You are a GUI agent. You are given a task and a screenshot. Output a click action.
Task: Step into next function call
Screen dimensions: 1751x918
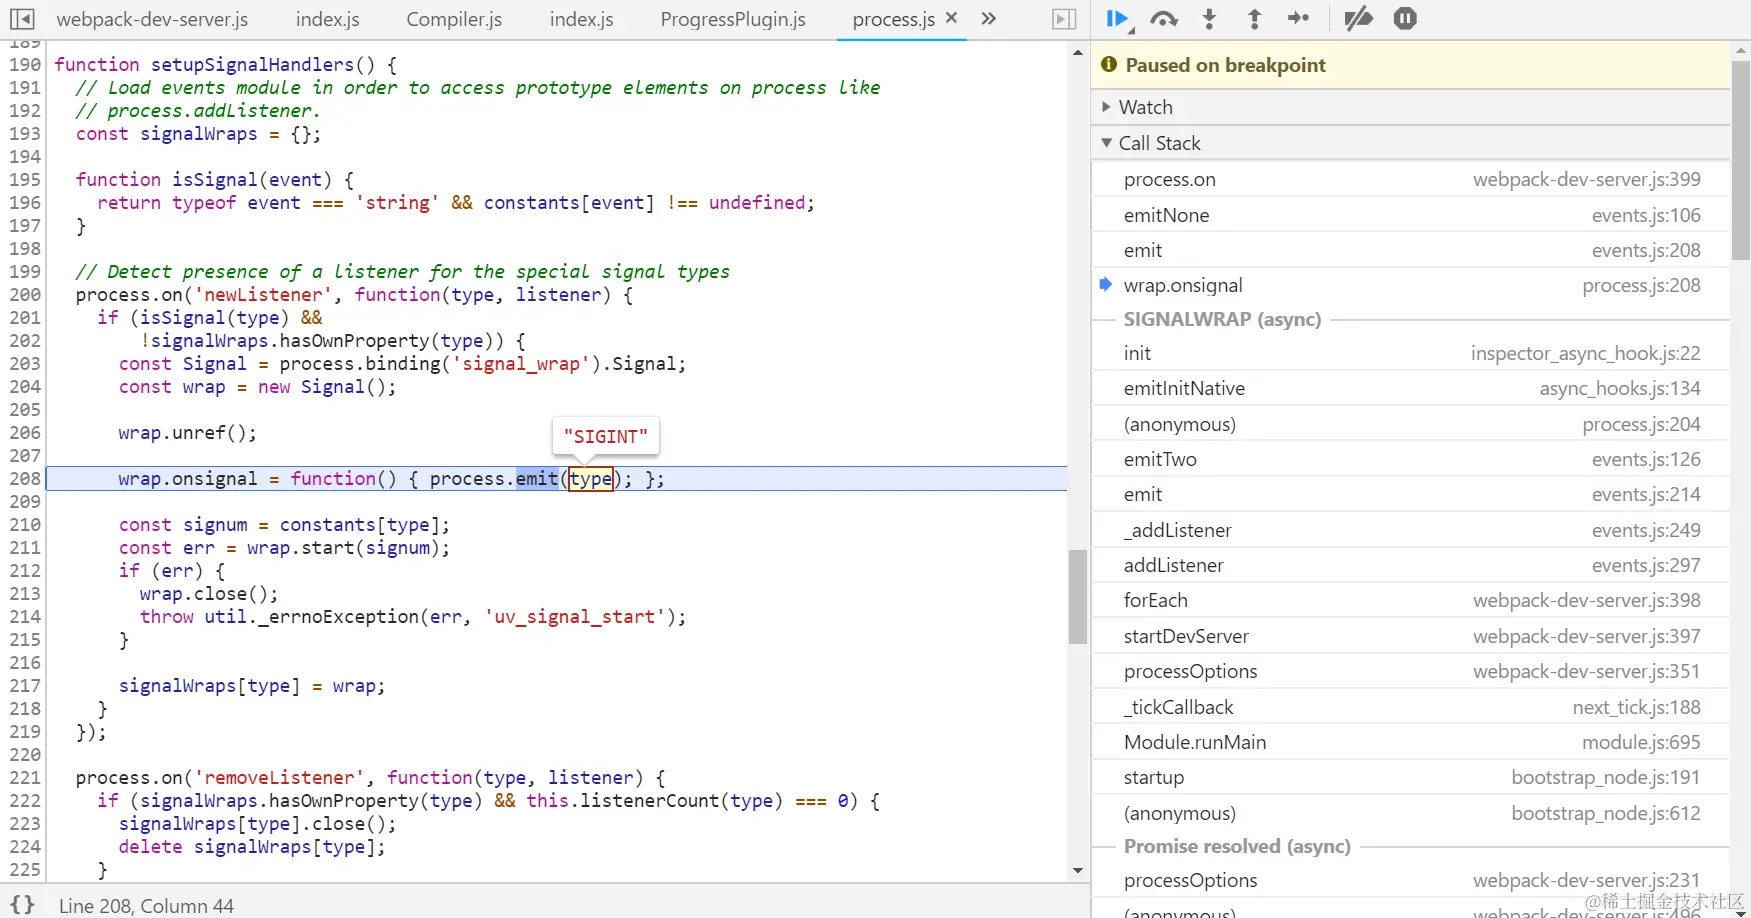pos(1209,19)
